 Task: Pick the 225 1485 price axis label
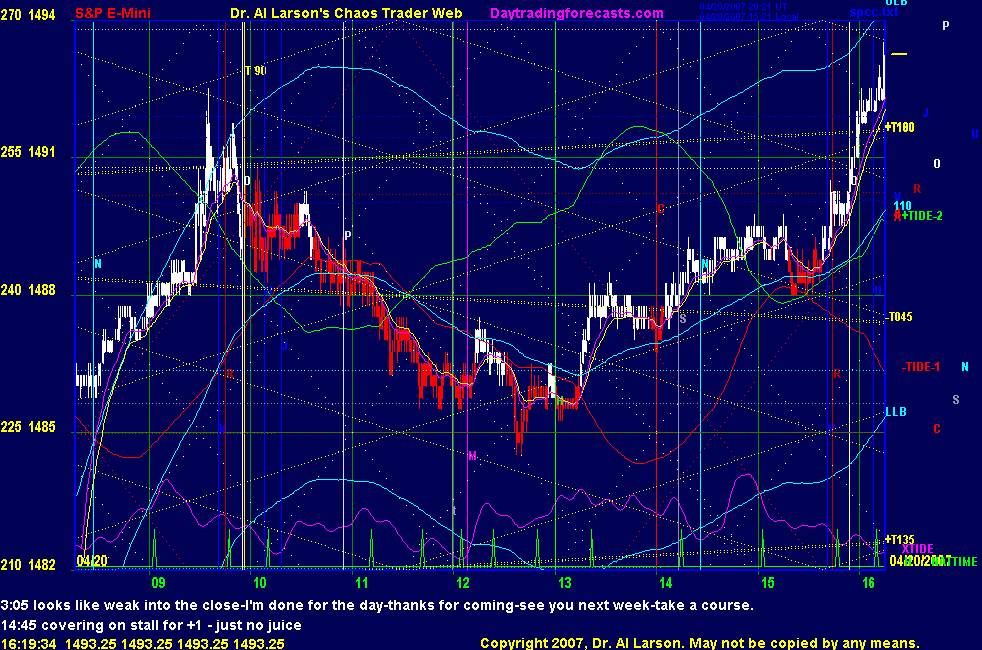click(28, 427)
